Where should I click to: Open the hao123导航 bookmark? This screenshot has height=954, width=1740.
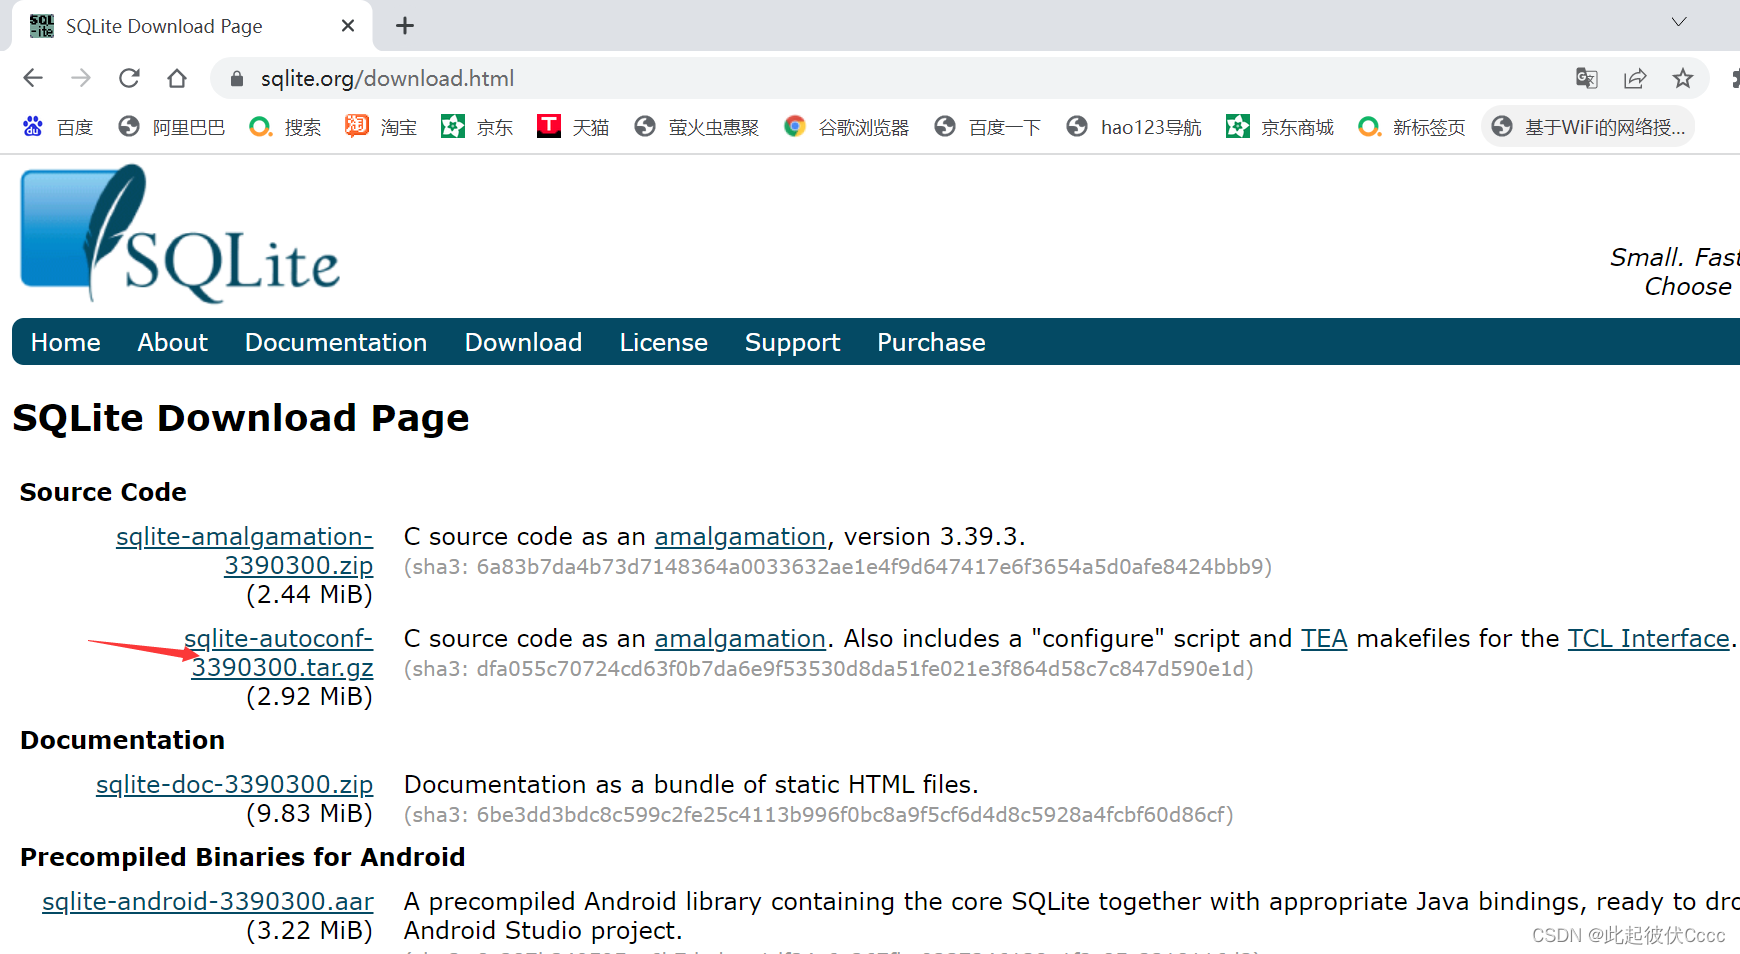(1134, 127)
